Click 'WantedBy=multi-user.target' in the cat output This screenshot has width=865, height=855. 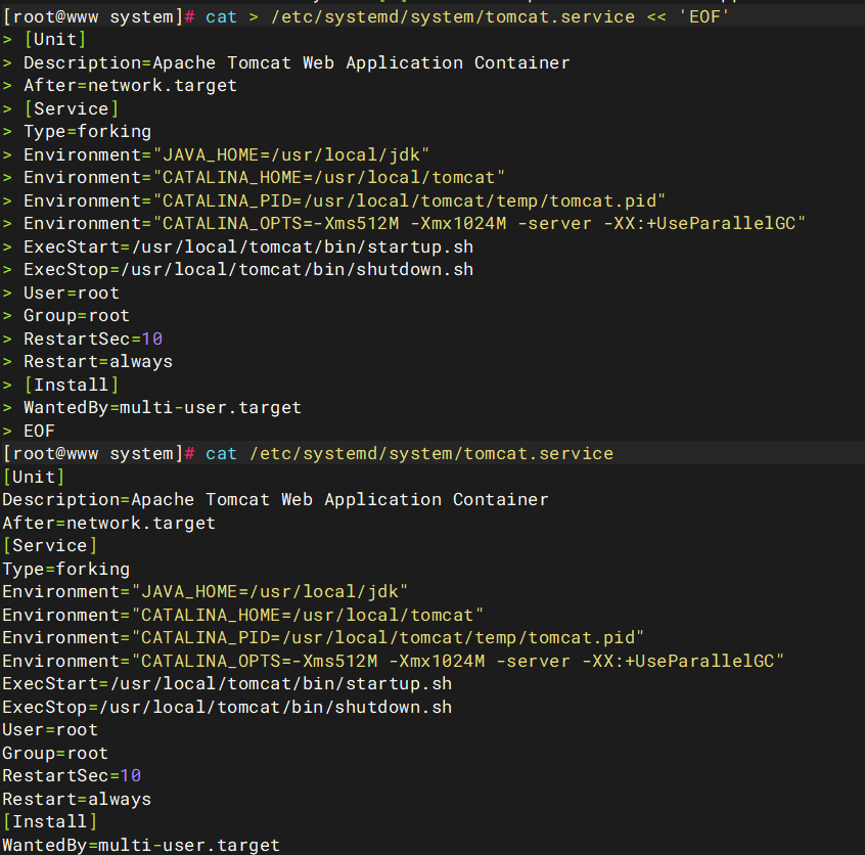(141, 845)
